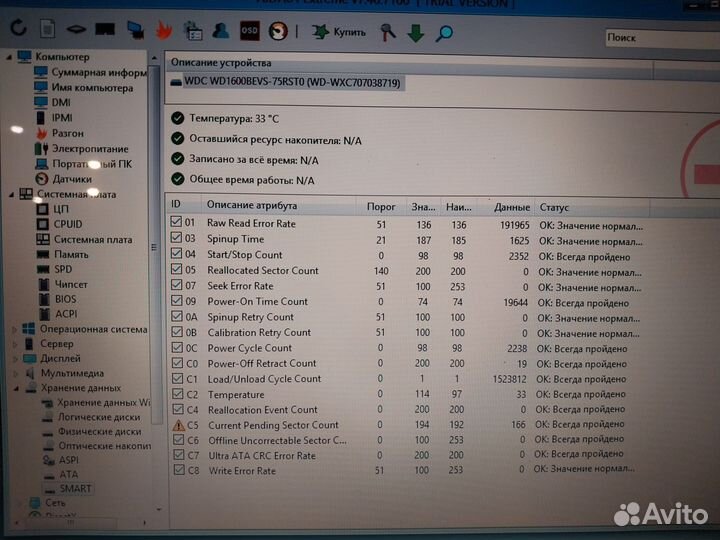Collapse the Системная плата tree node
The height and width of the screenshot is (540, 720).
pyautogui.click(x=11, y=194)
